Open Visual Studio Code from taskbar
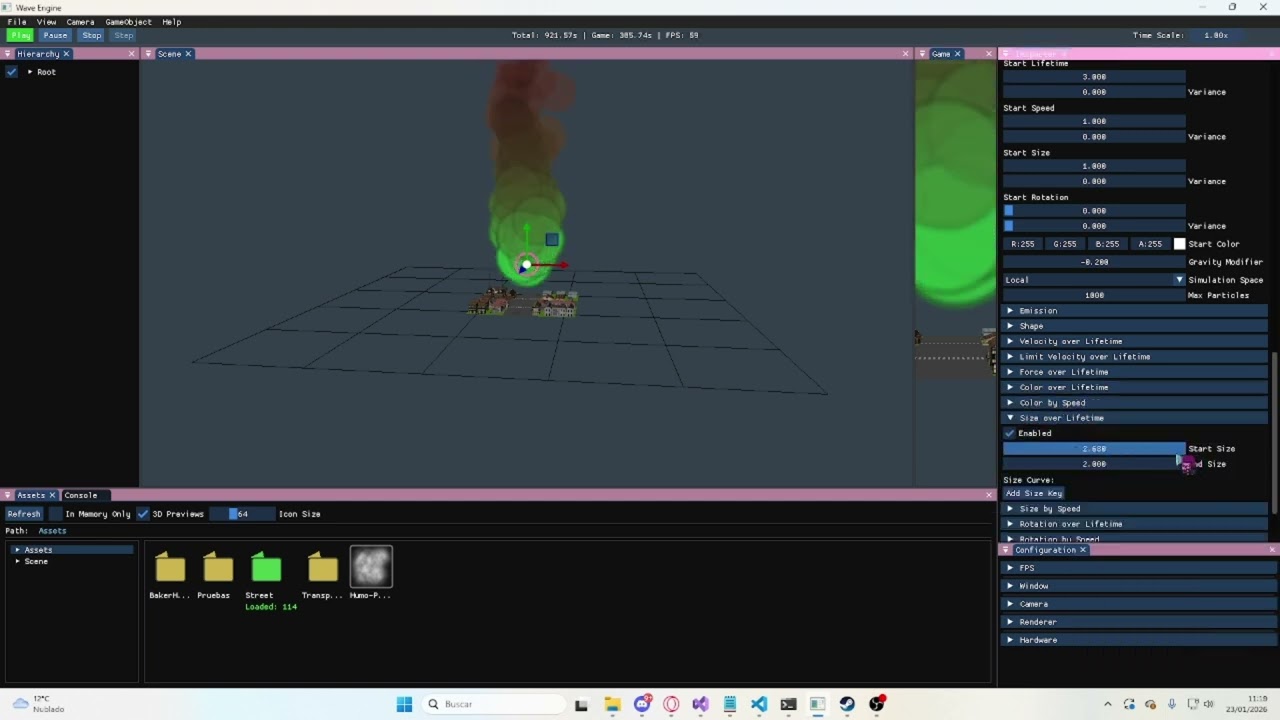The height and width of the screenshot is (720, 1280). [759, 704]
